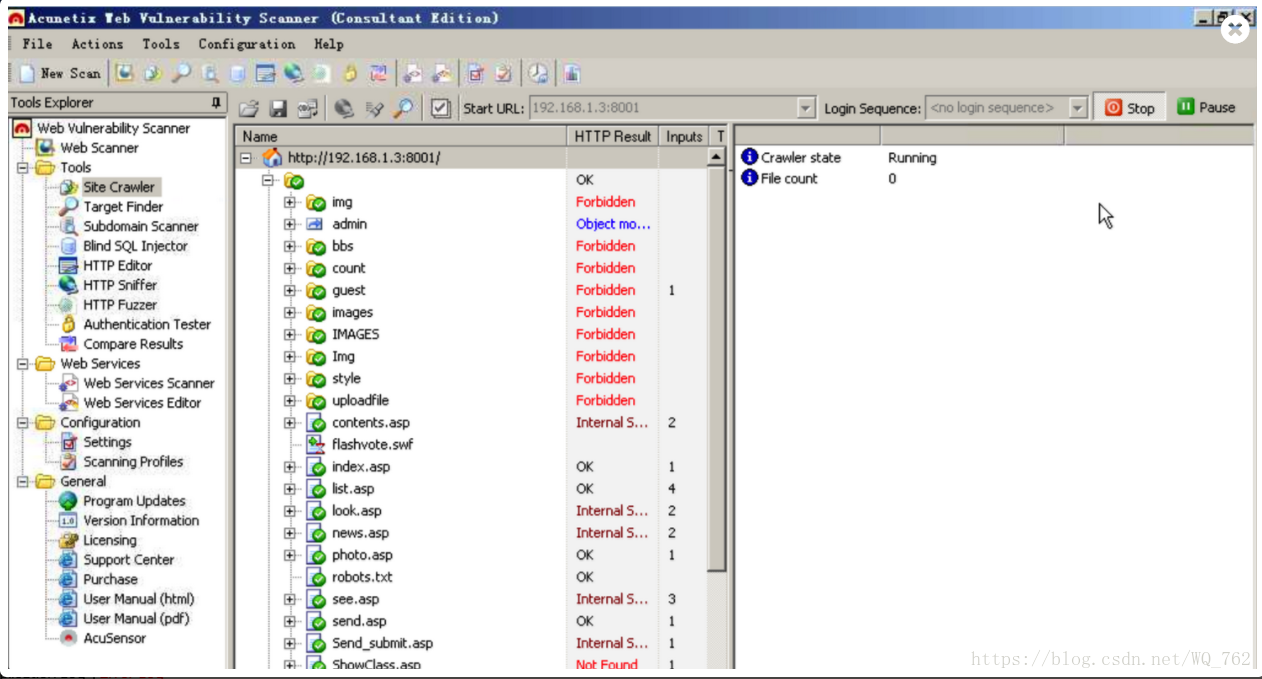Click the Scheduler clock toolbar icon
The height and width of the screenshot is (679, 1262).
point(538,73)
